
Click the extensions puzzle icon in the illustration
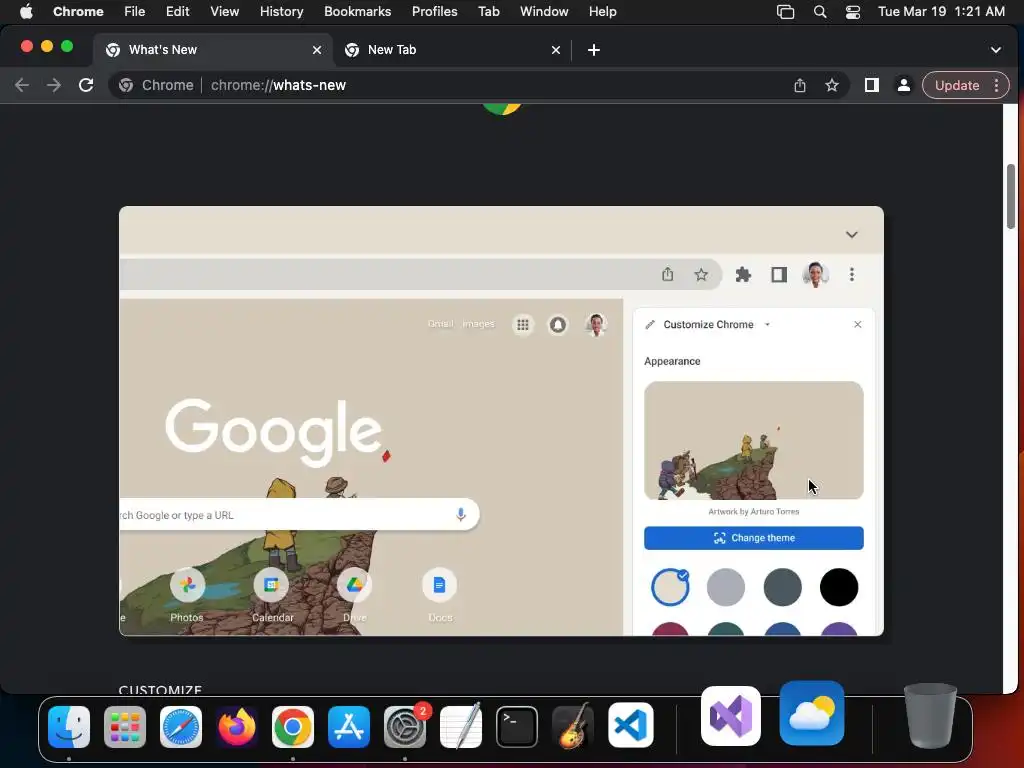pos(743,274)
